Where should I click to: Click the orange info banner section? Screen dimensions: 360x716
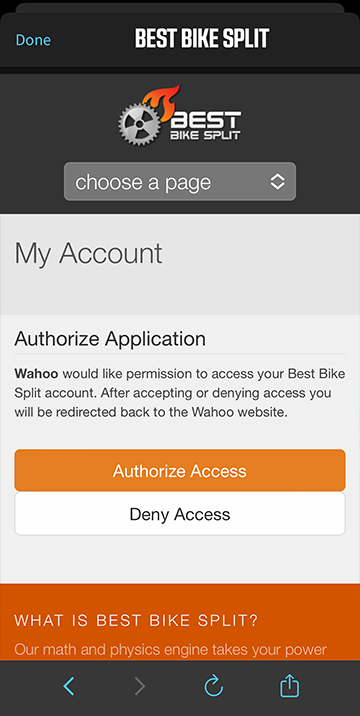click(180, 621)
